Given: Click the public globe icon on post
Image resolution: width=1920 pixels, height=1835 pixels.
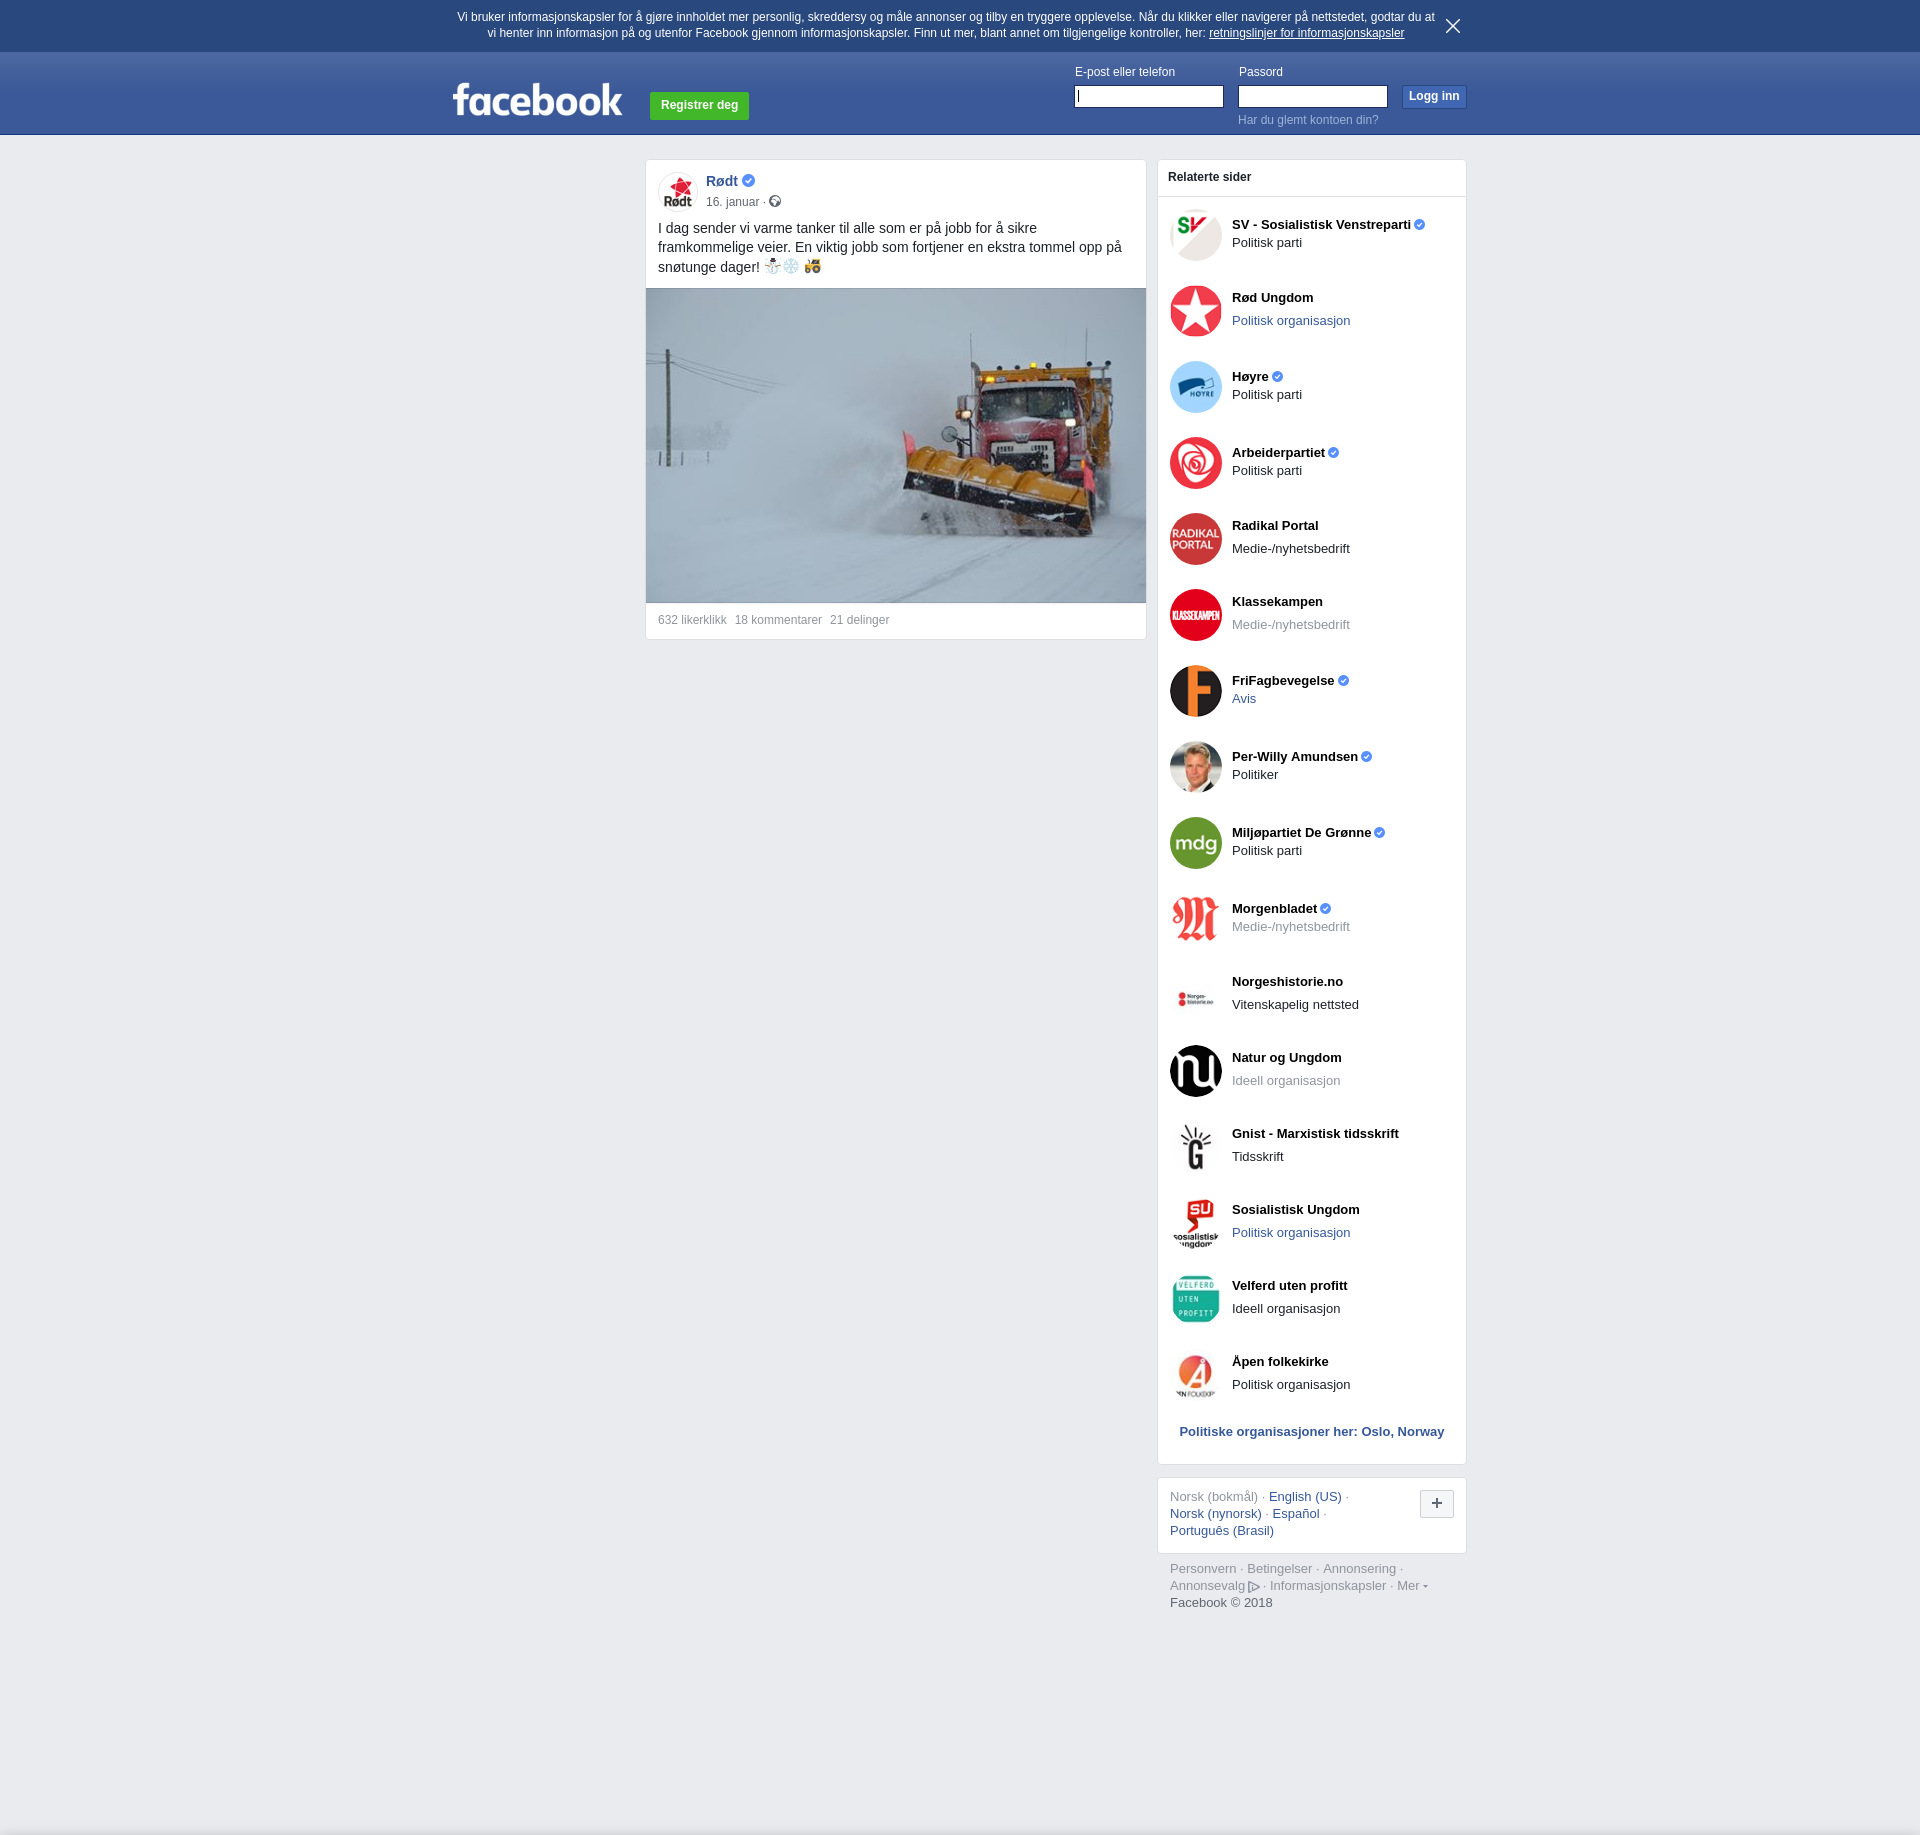Looking at the screenshot, I should tap(775, 202).
